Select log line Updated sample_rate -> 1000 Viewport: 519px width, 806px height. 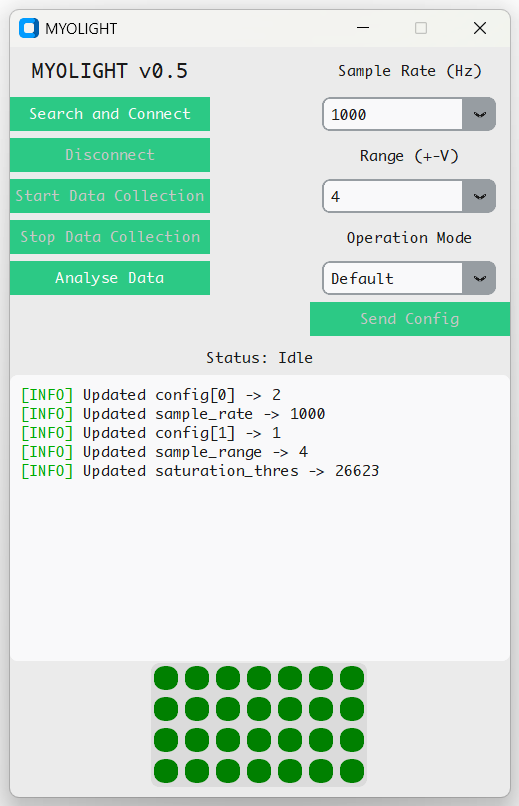tap(173, 414)
